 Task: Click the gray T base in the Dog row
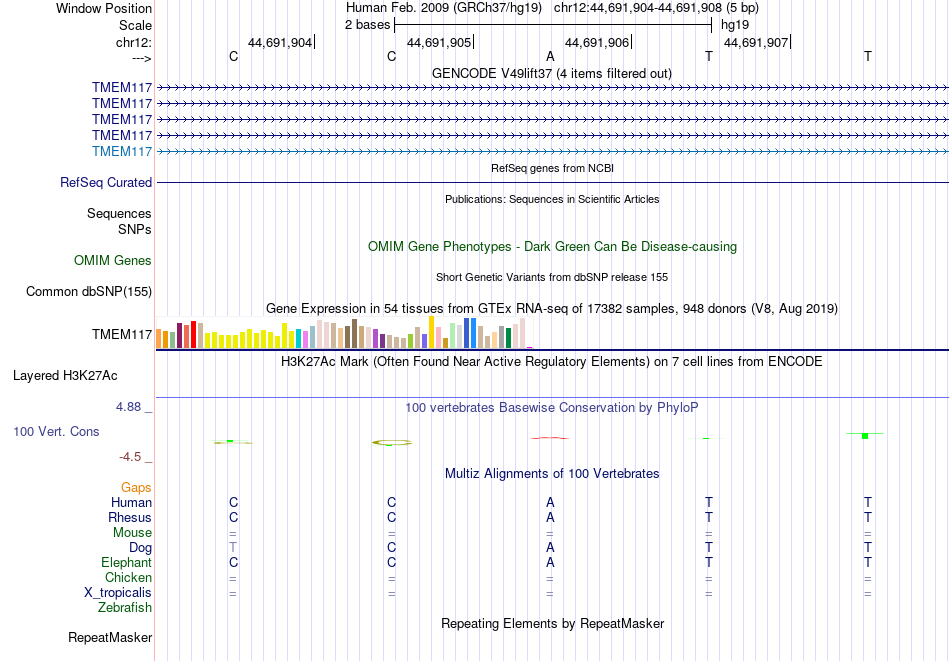click(233, 547)
